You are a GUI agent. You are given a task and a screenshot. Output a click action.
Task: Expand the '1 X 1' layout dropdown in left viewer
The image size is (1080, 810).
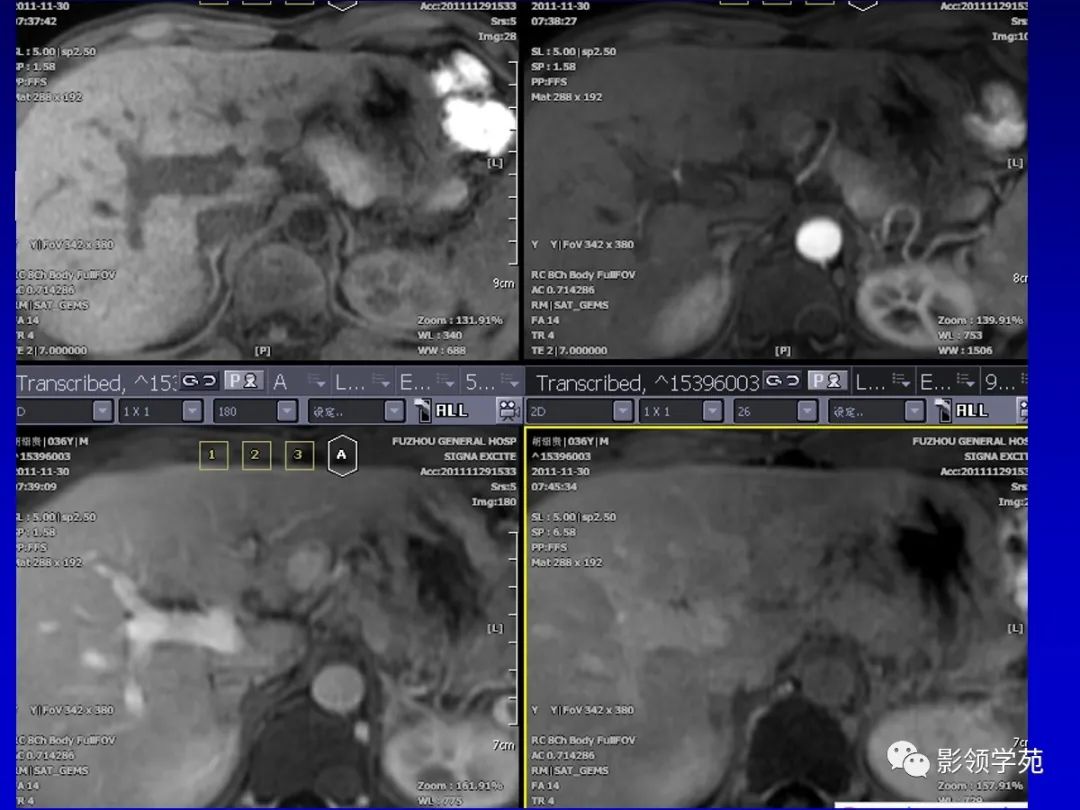[x=192, y=411]
